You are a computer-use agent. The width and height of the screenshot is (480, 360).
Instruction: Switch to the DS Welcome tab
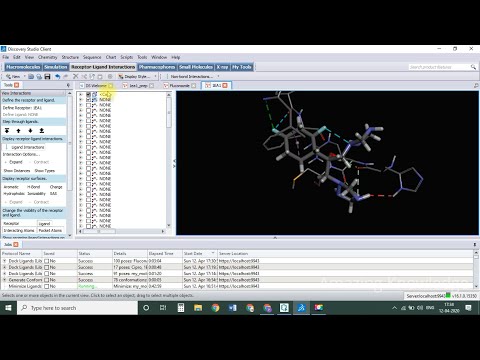click(96, 86)
